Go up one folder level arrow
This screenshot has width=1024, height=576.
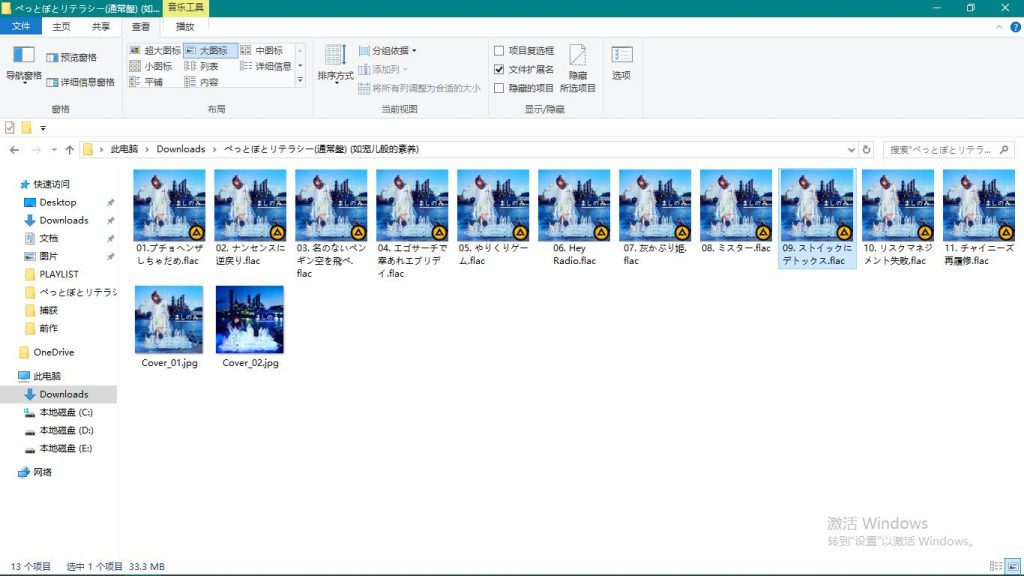coord(70,150)
